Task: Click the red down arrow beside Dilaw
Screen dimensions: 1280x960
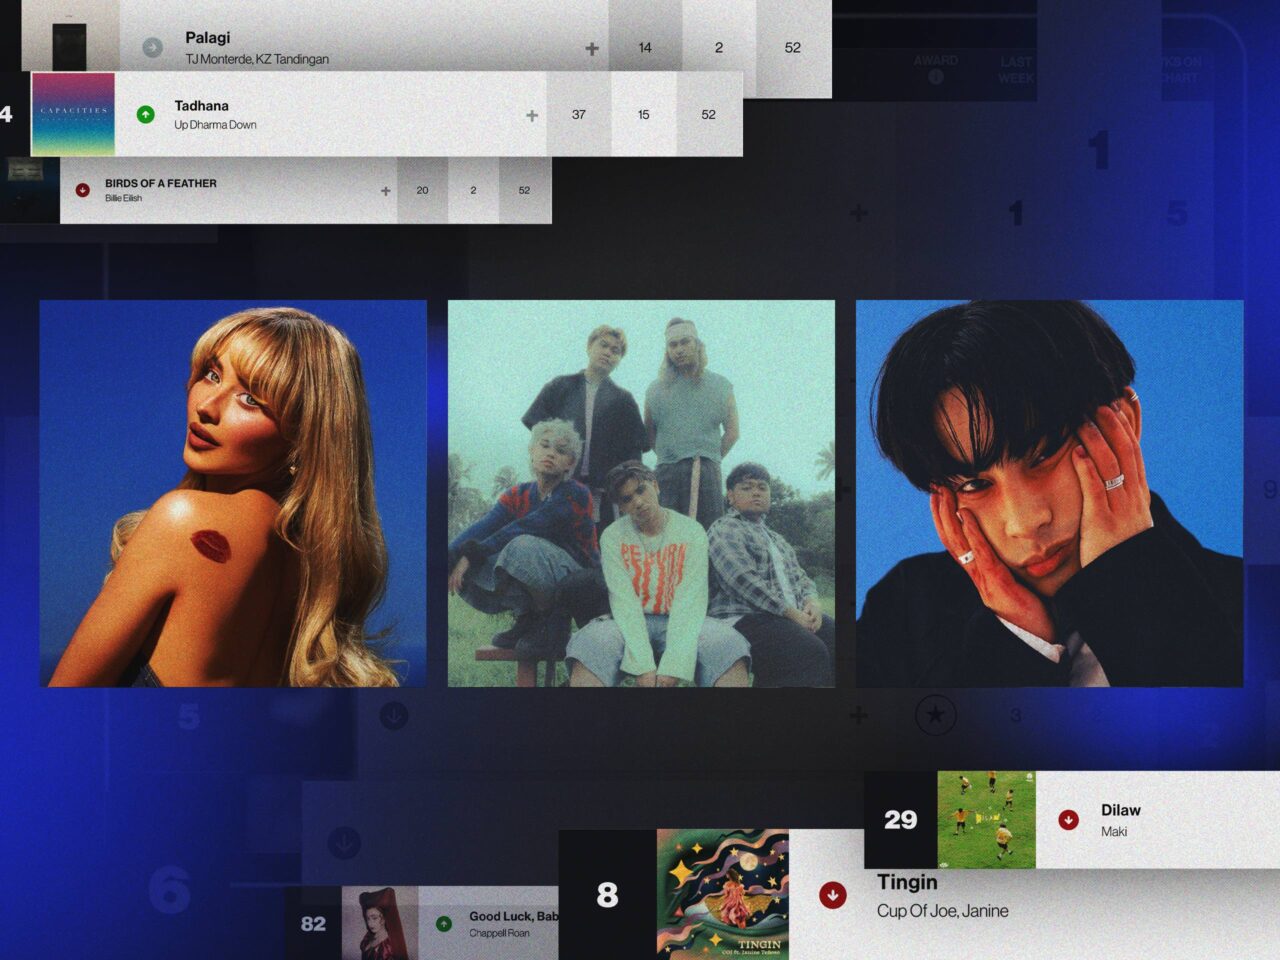Action: (1068, 820)
